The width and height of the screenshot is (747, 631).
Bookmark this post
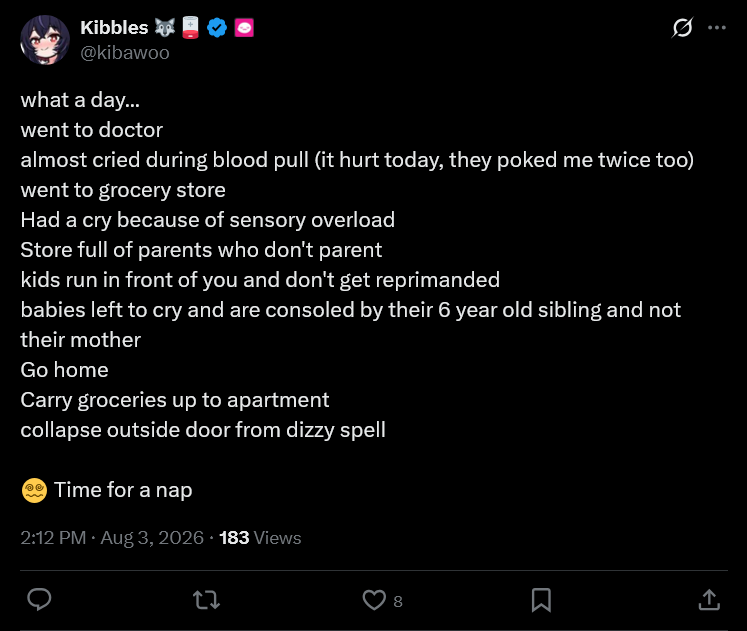point(541,600)
